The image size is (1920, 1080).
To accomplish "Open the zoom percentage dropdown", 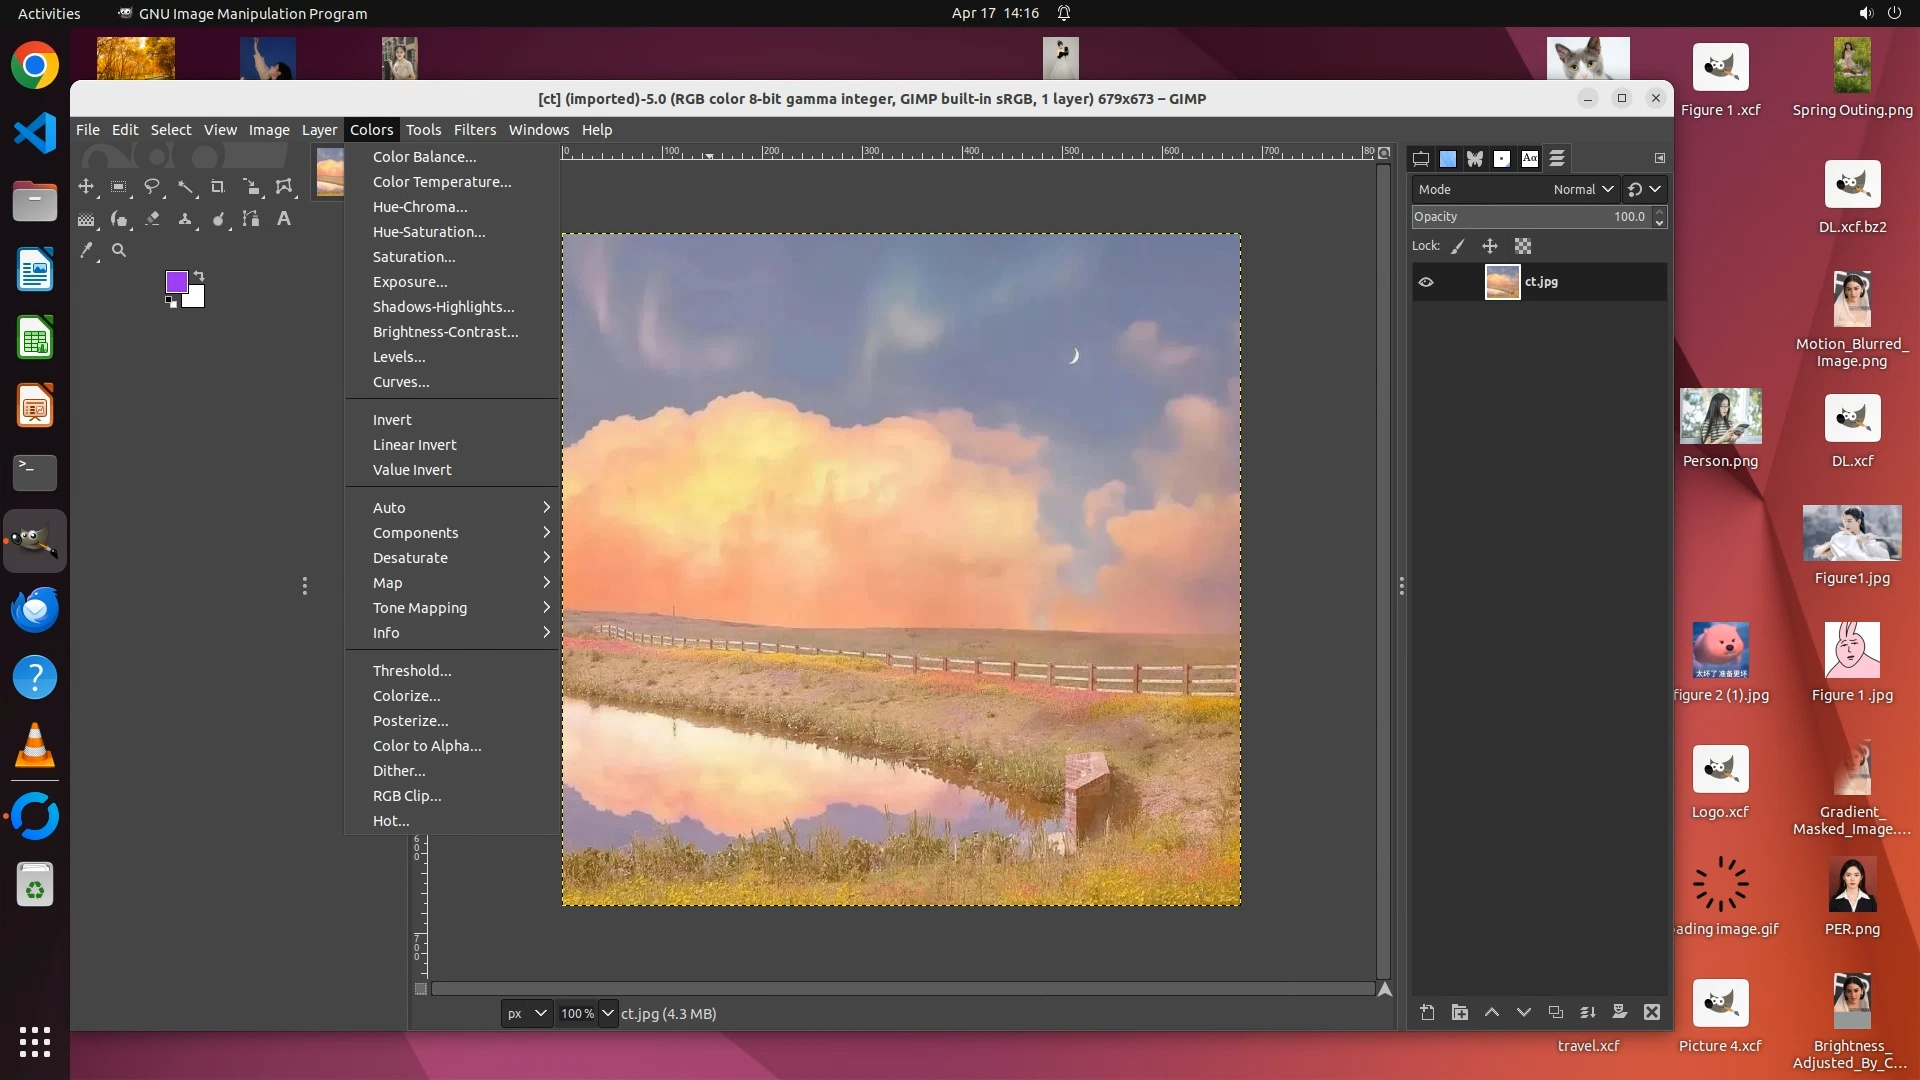I will tap(608, 1014).
